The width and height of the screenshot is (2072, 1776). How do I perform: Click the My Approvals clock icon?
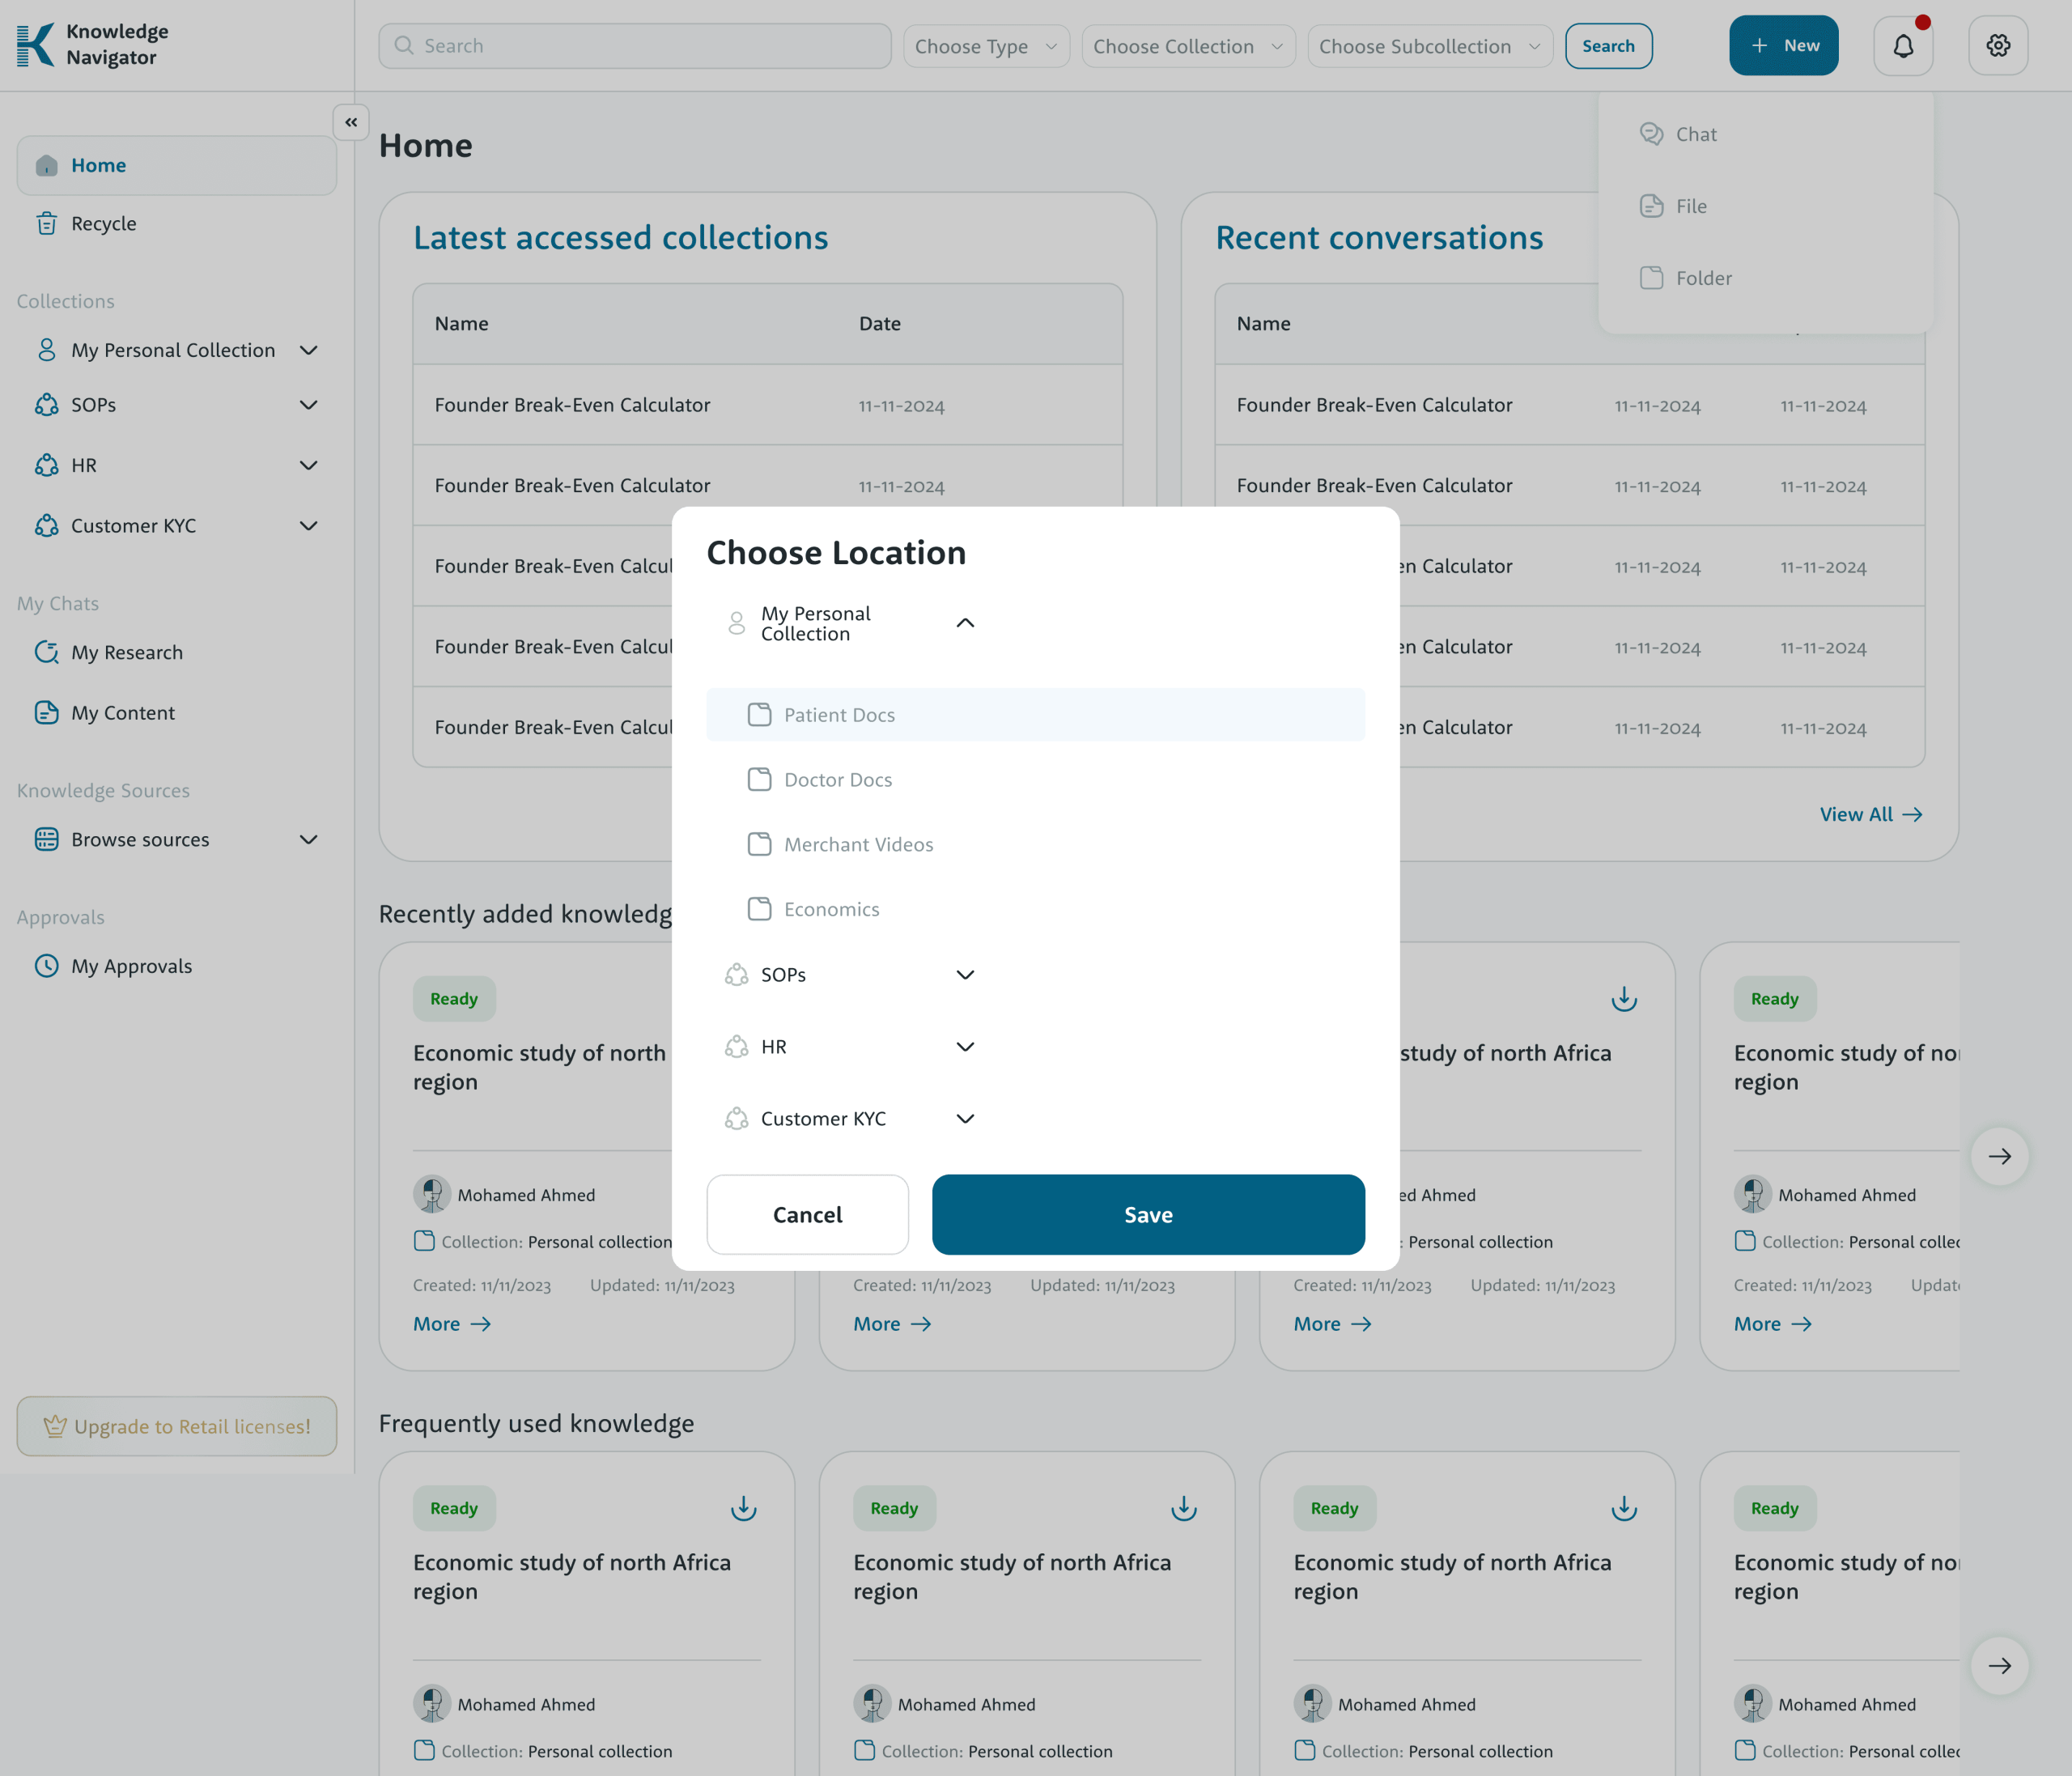(47, 965)
